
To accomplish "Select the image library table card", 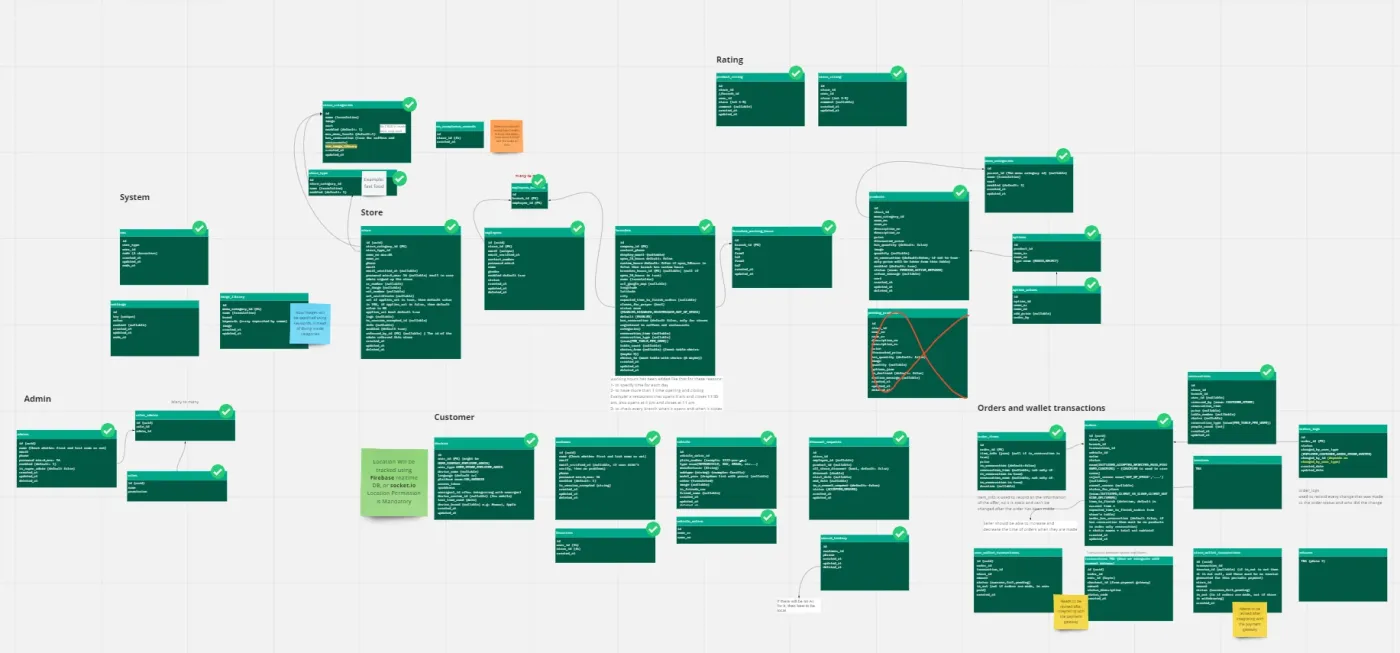I will (264, 321).
